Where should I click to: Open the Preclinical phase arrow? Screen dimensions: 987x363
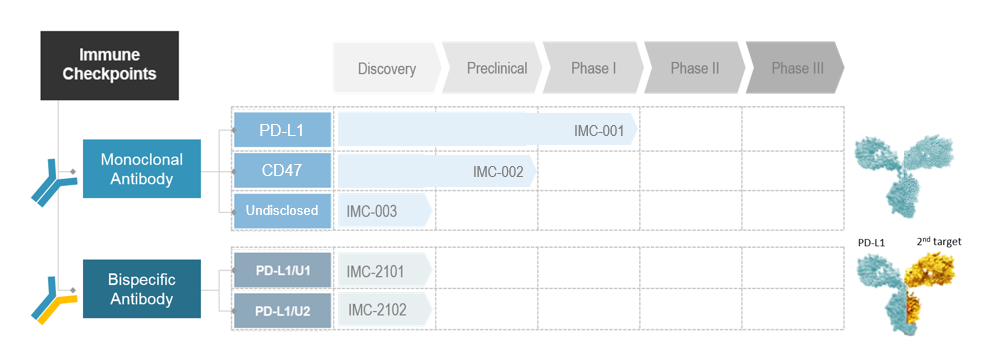point(493,68)
